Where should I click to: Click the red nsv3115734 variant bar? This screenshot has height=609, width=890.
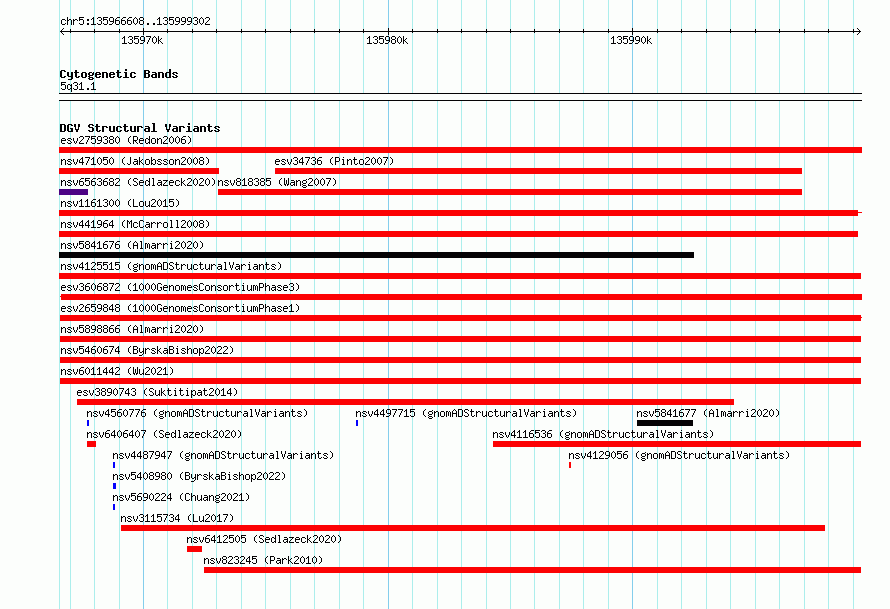473,528
